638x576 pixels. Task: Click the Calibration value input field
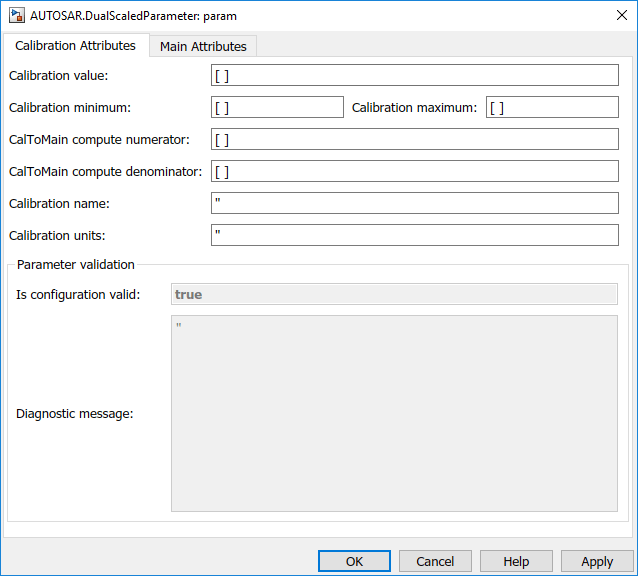point(415,75)
